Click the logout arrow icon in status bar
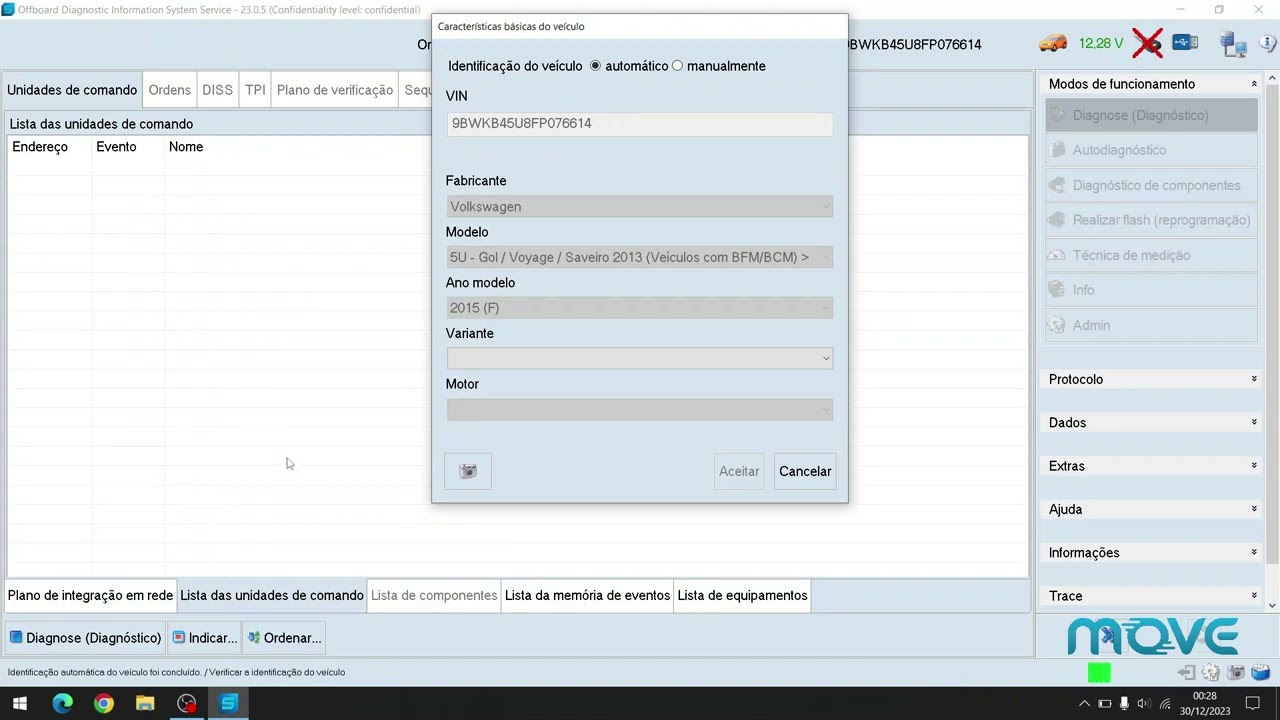1280x720 pixels. point(1186,673)
